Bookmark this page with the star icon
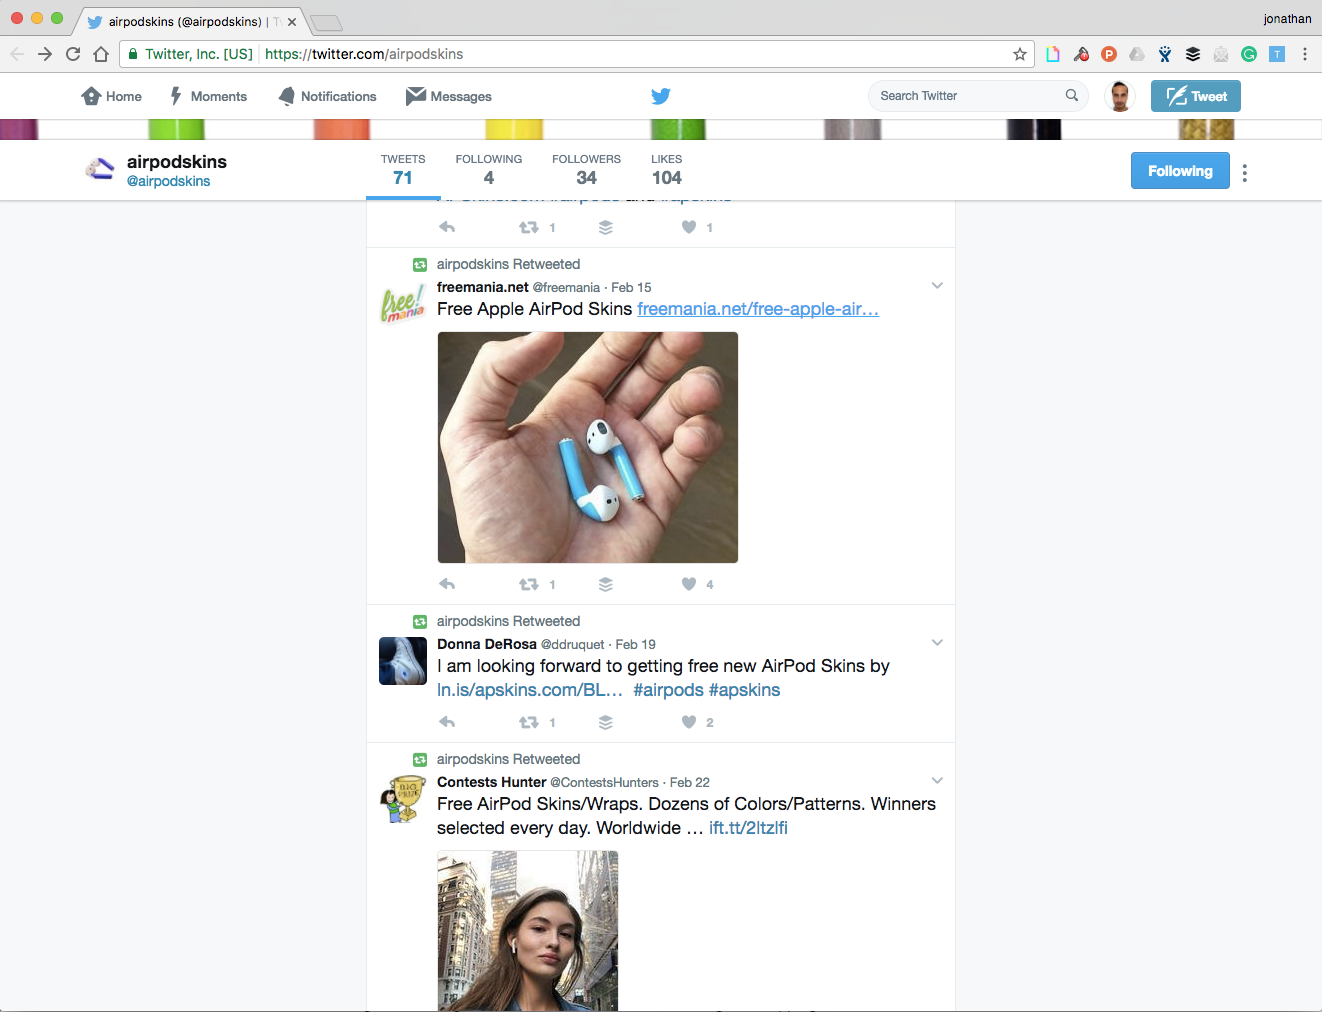1322x1012 pixels. [1020, 54]
